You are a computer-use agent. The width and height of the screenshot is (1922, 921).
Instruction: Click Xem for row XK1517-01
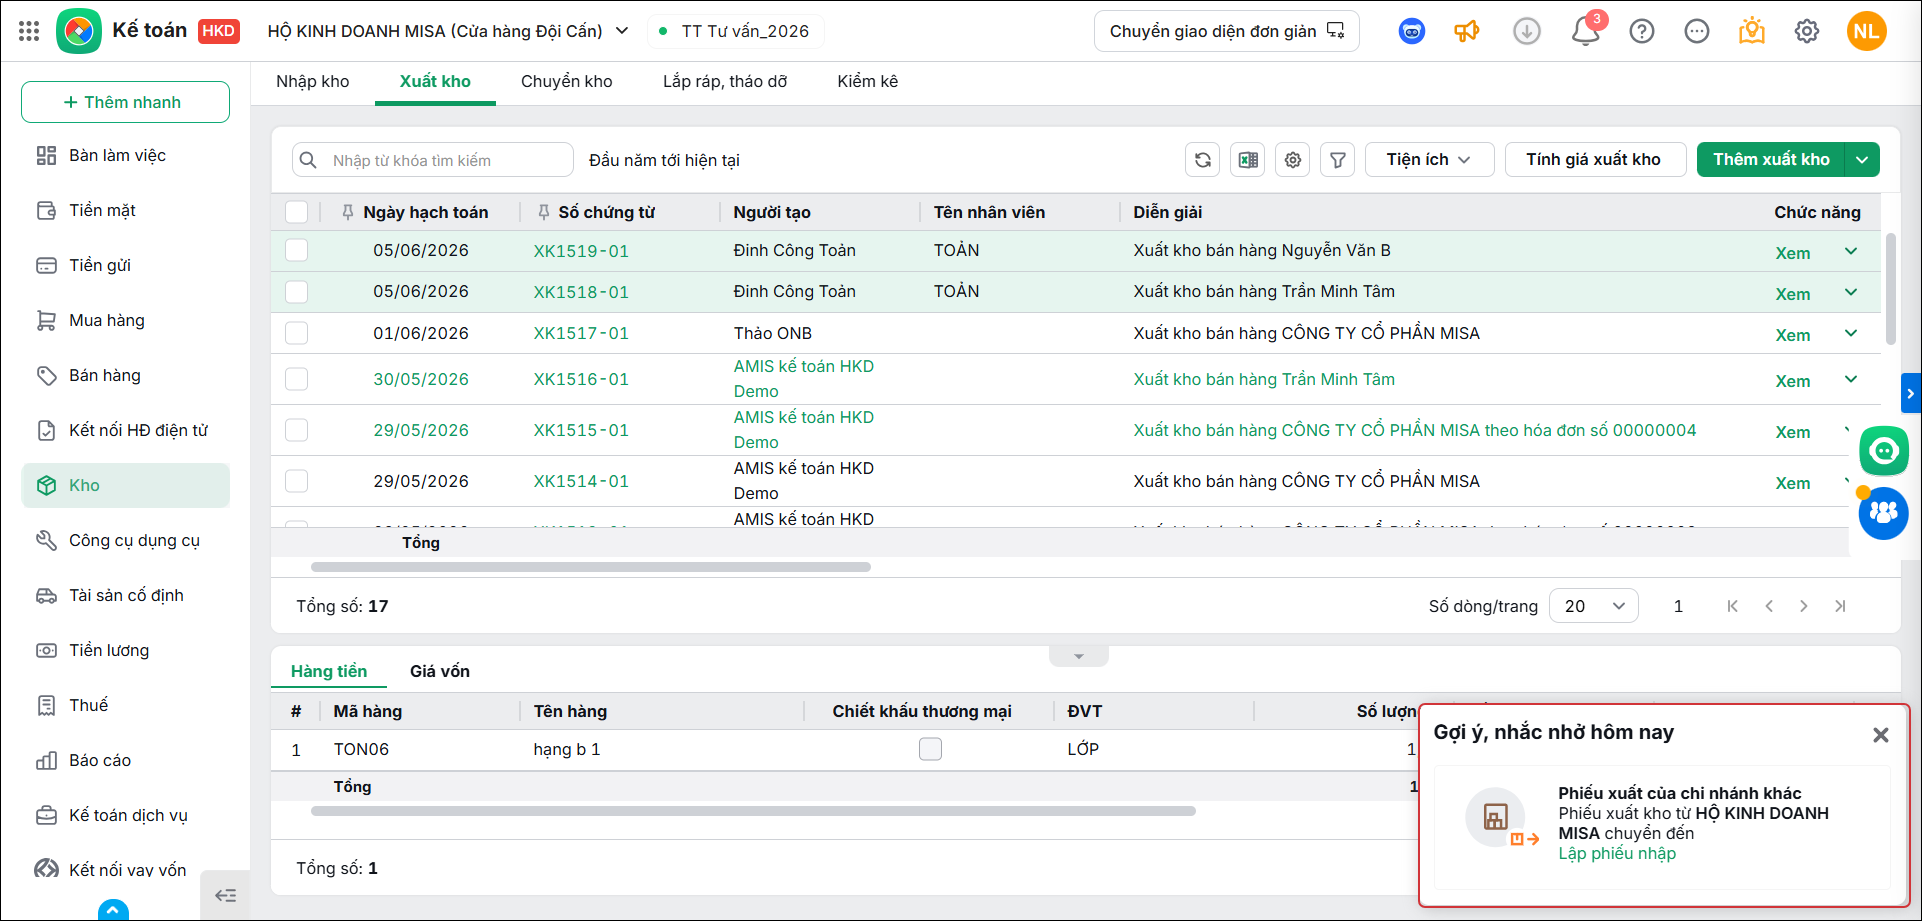click(1792, 335)
